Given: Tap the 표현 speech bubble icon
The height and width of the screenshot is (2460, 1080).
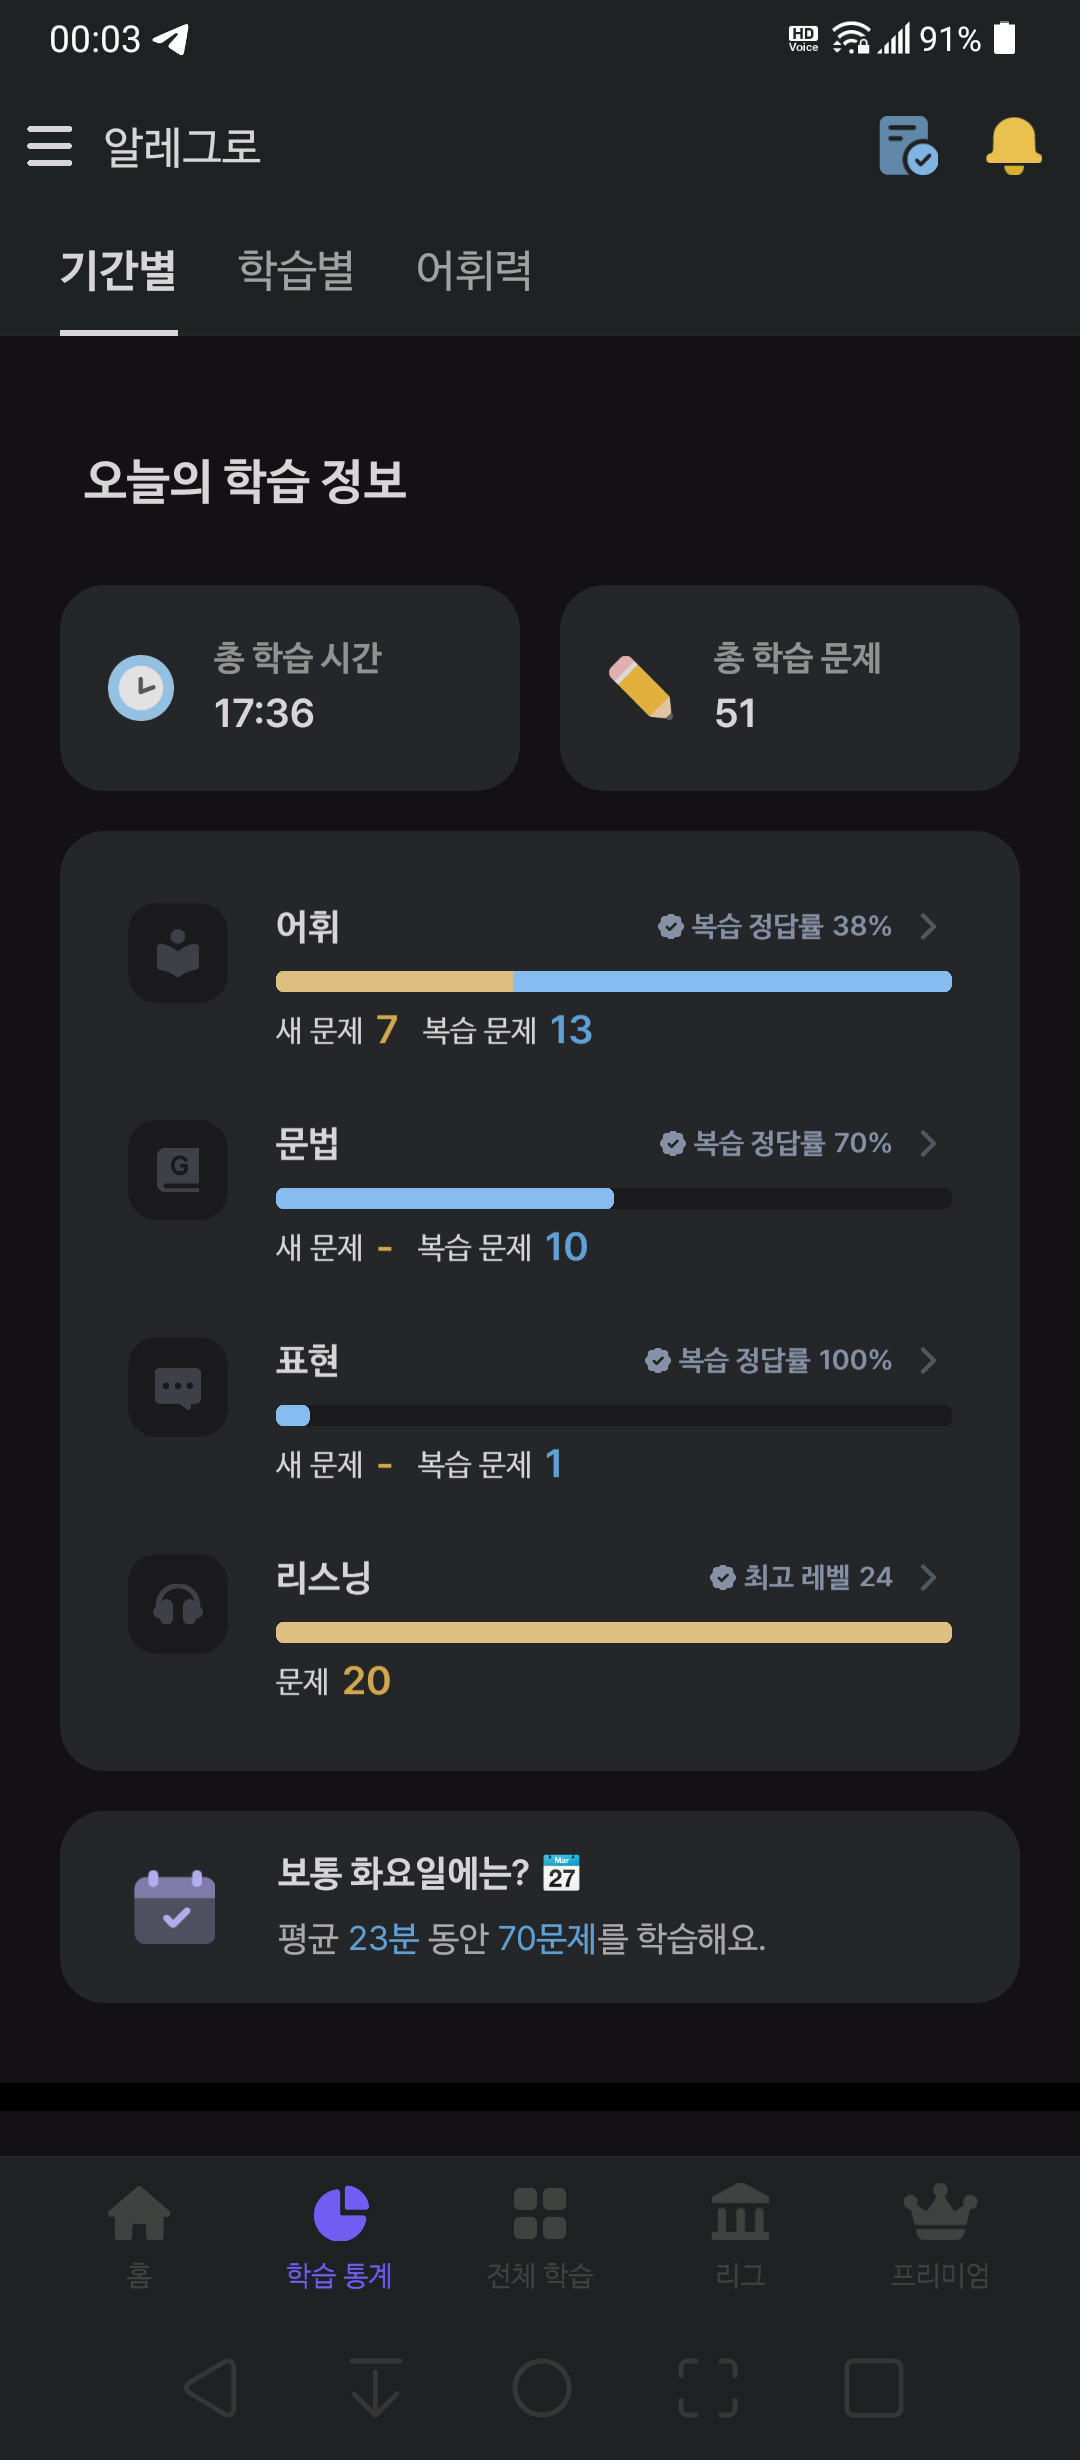Looking at the screenshot, I should point(178,1387).
